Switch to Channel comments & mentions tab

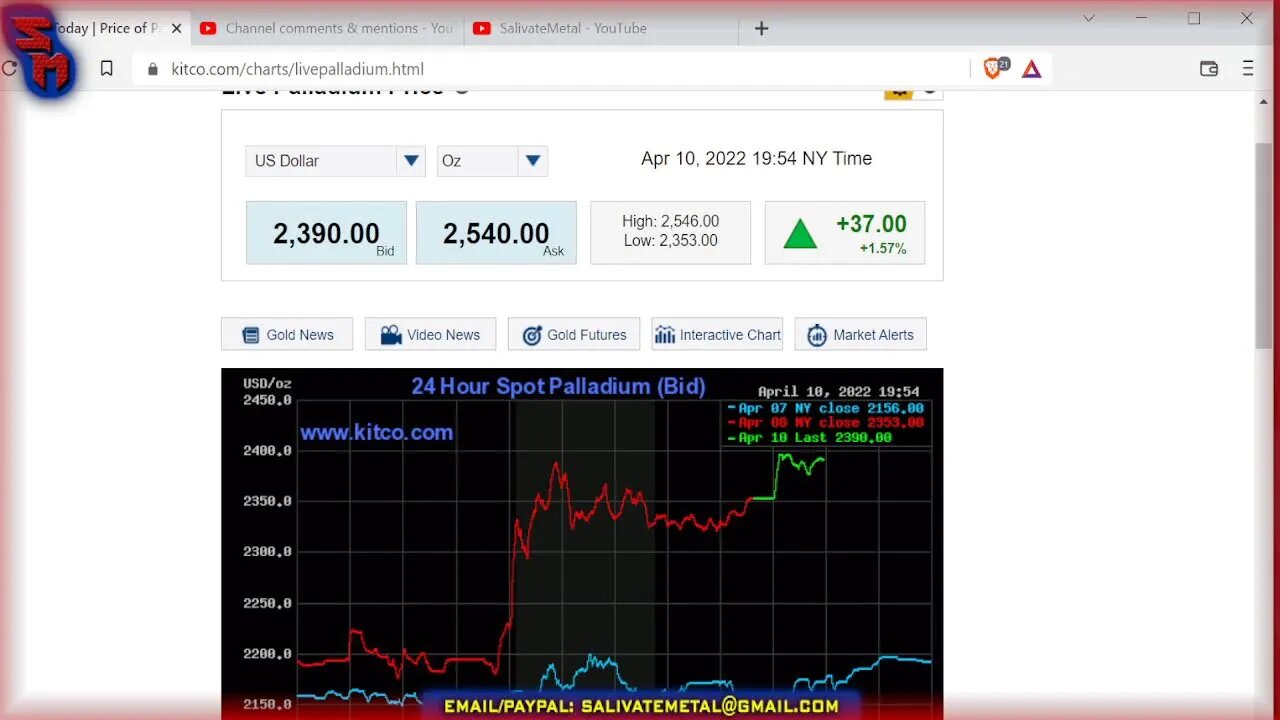(x=326, y=28)
